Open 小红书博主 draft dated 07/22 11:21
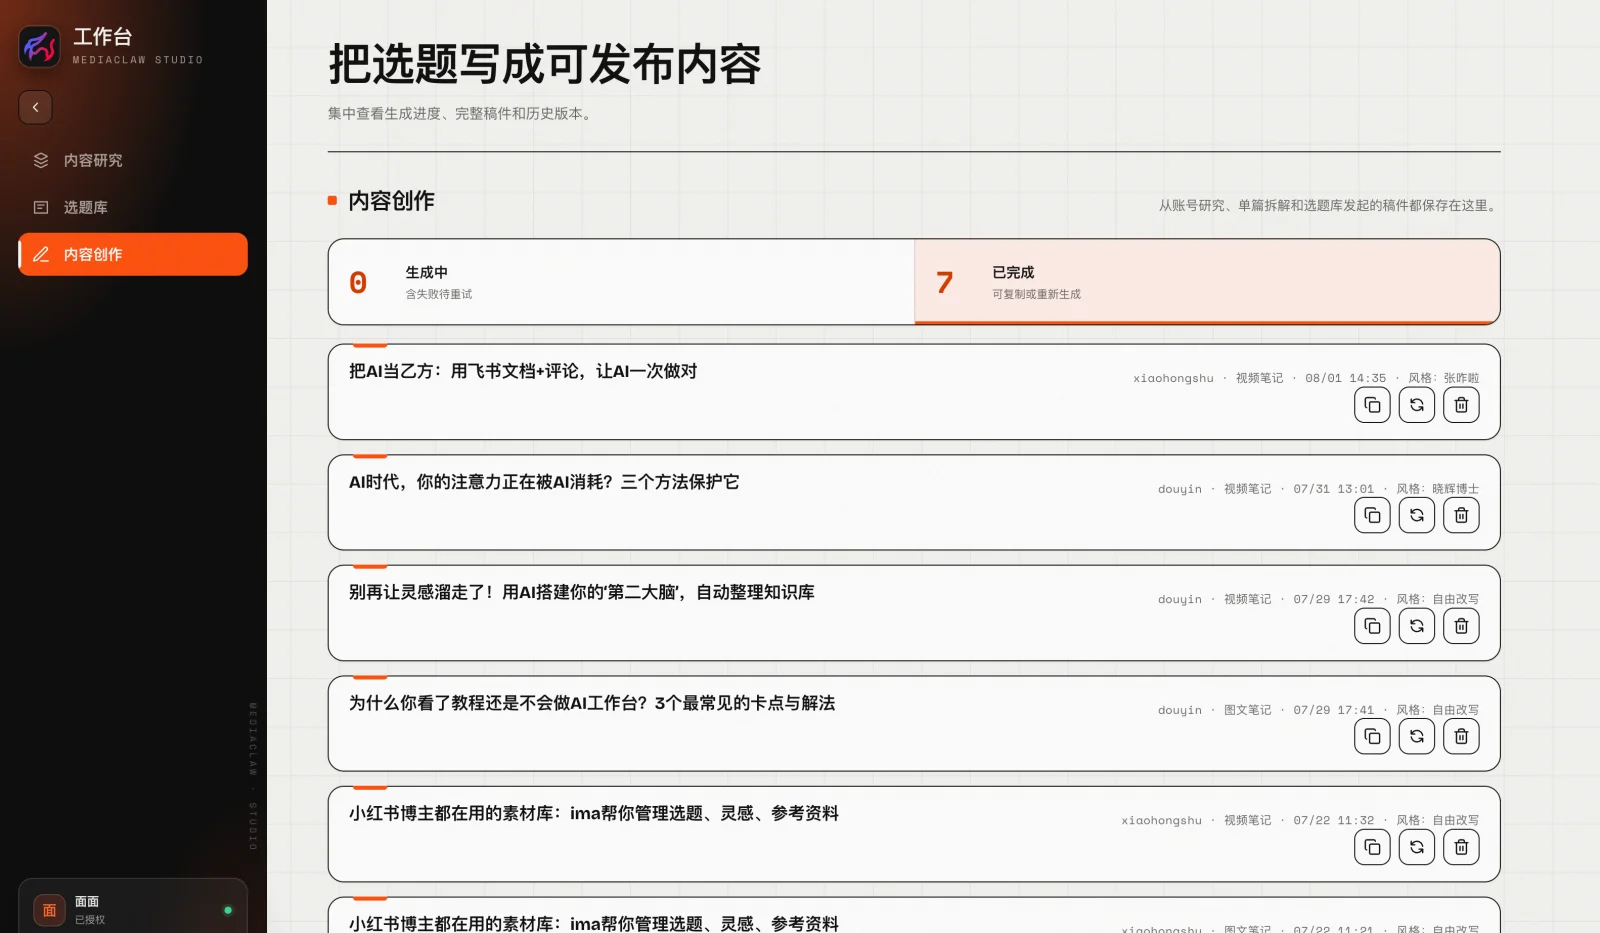This screenshot has height=933, width=1600. point(914,915)
